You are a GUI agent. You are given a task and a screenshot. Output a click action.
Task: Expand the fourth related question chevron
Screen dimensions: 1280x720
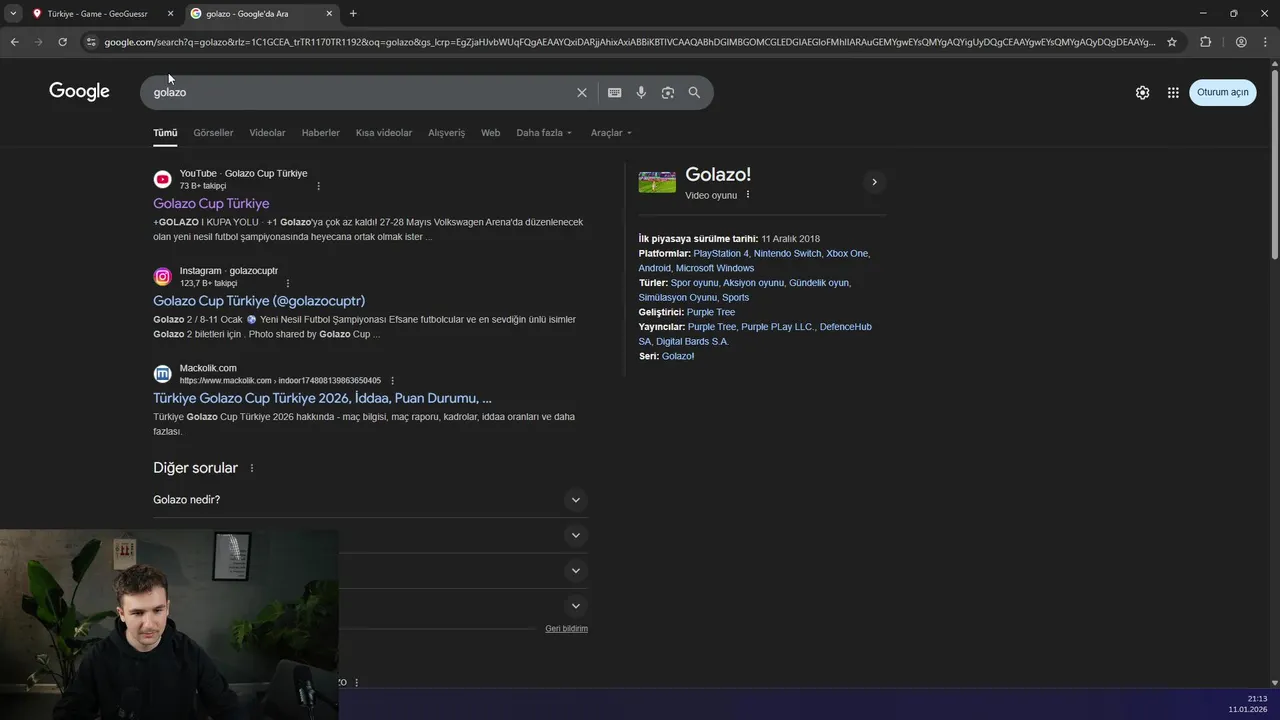point(575,606)
